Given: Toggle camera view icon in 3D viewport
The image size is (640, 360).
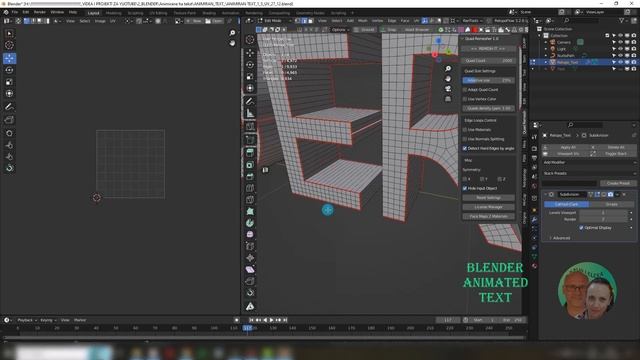Looking at the screenshot, I should pyautogui.click(x=448, y=89).
